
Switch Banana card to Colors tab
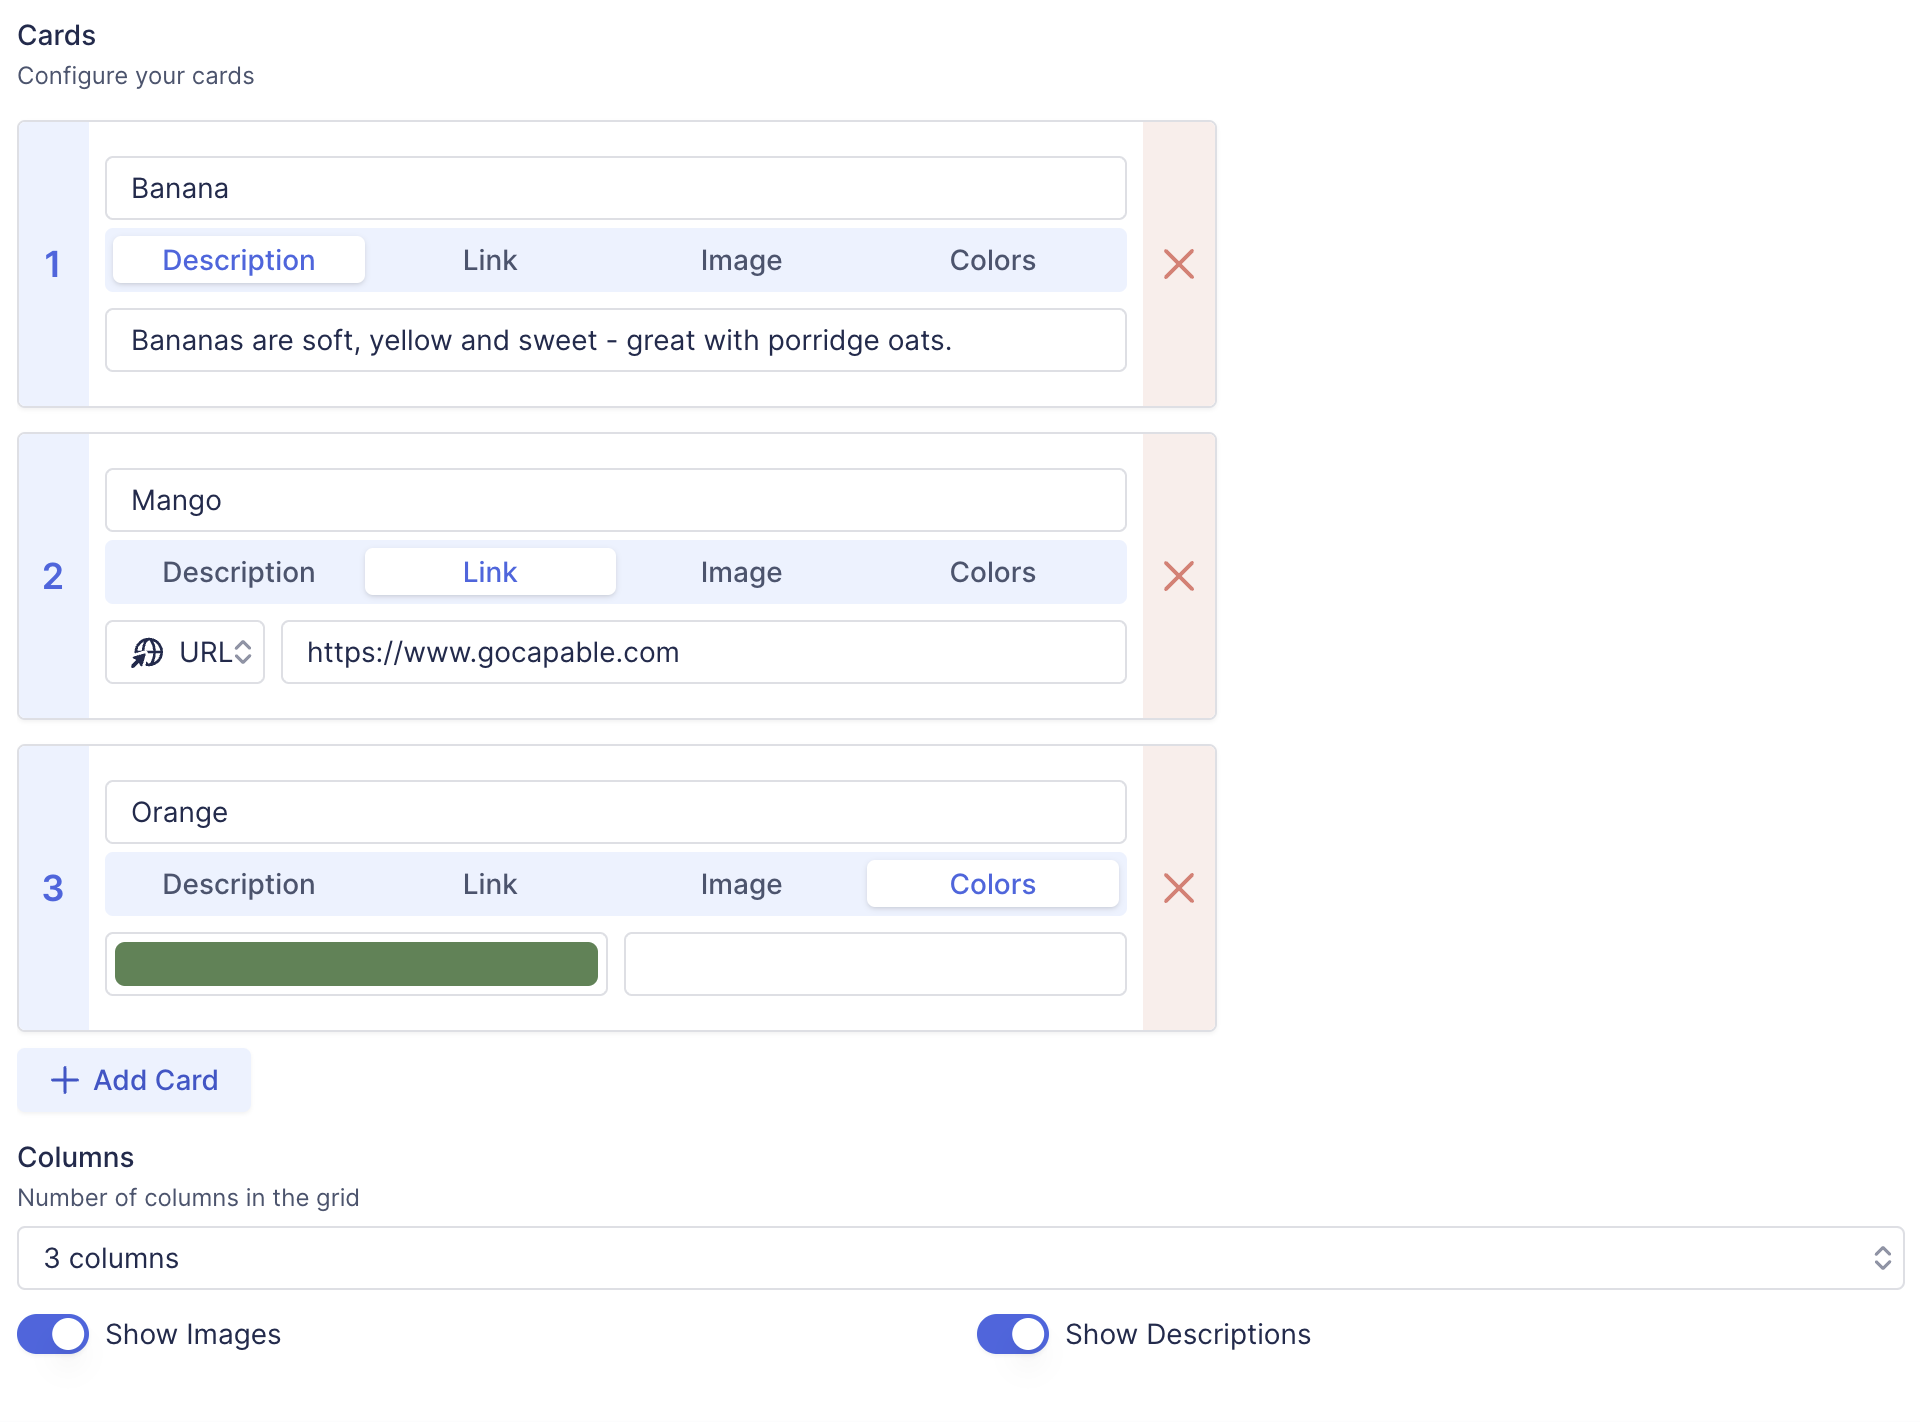992,260
